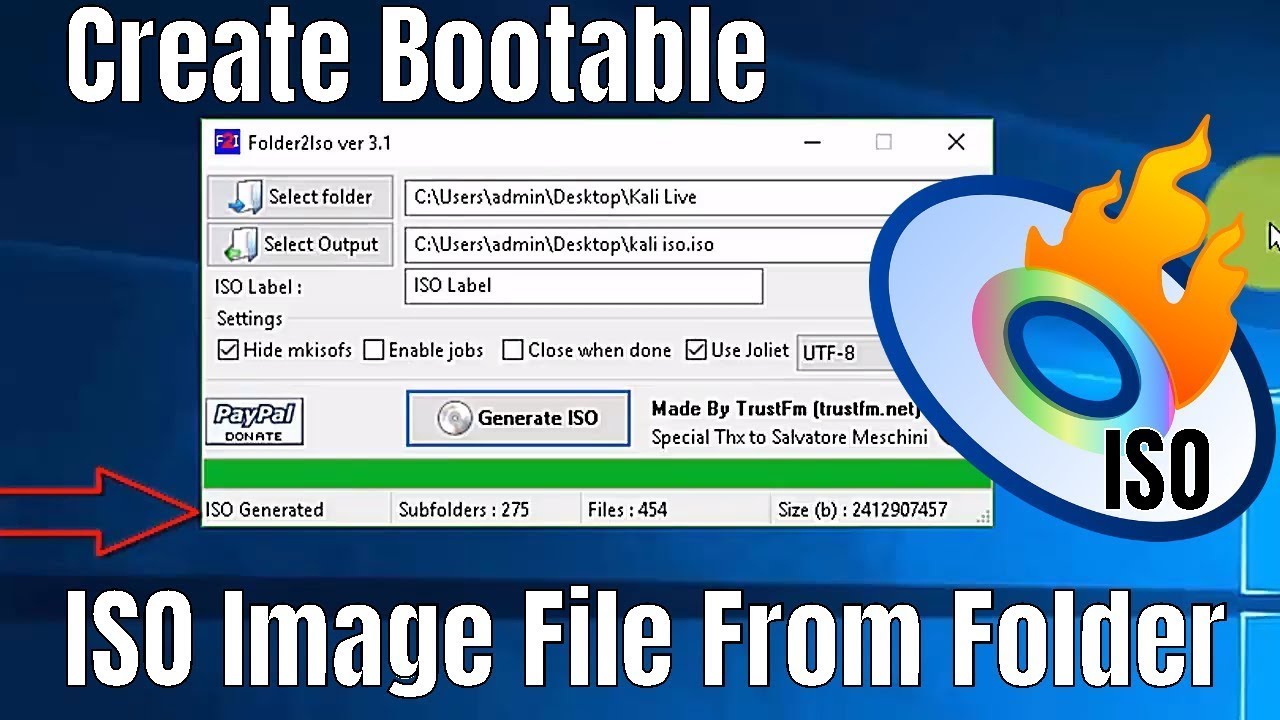Close the Folder2Iso window
The height and width of the screenshot is (720, 1280).
(x=956, y=142)
